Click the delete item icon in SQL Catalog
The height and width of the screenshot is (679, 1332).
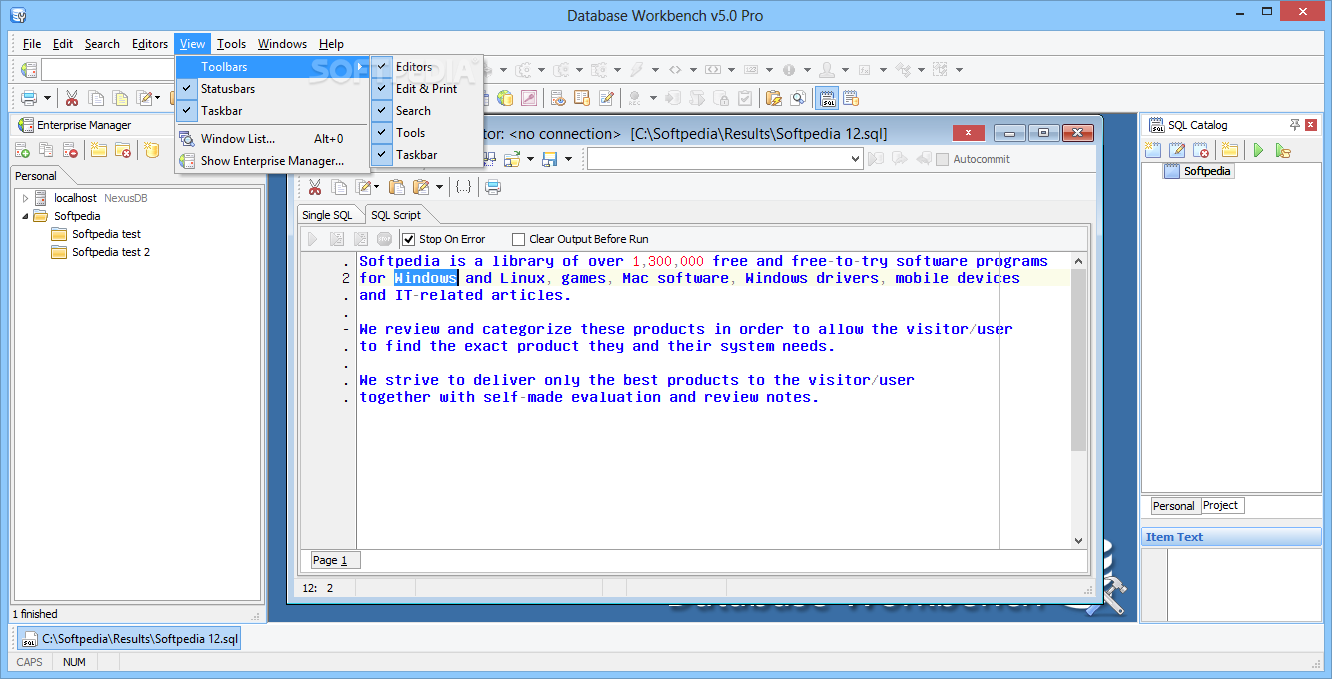pyautogui.click(x=1201, y=150)
